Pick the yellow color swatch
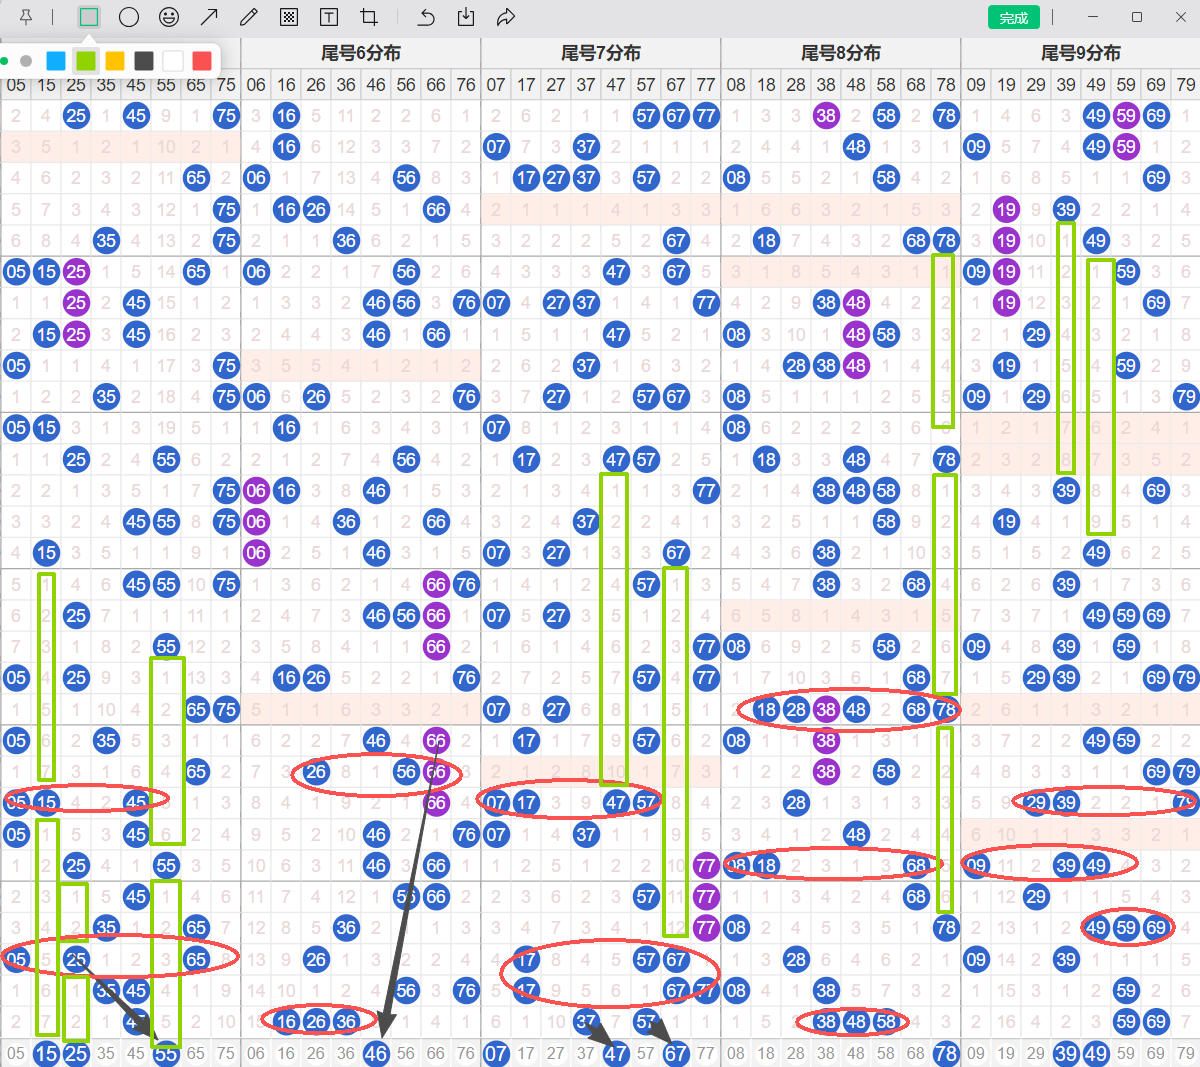The width and height of the screenshot is (1200, 1067). [x=115, y=61]
